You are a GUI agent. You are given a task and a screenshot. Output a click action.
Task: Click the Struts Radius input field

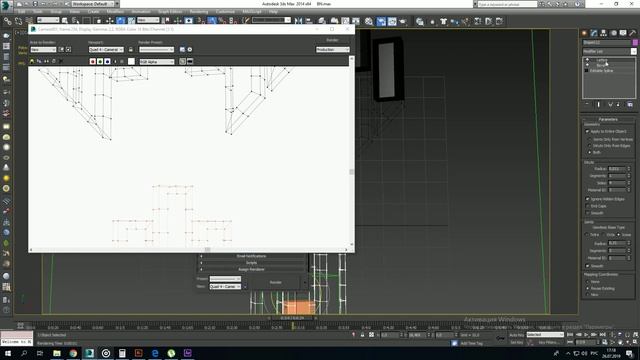click(x=617, y=169)
